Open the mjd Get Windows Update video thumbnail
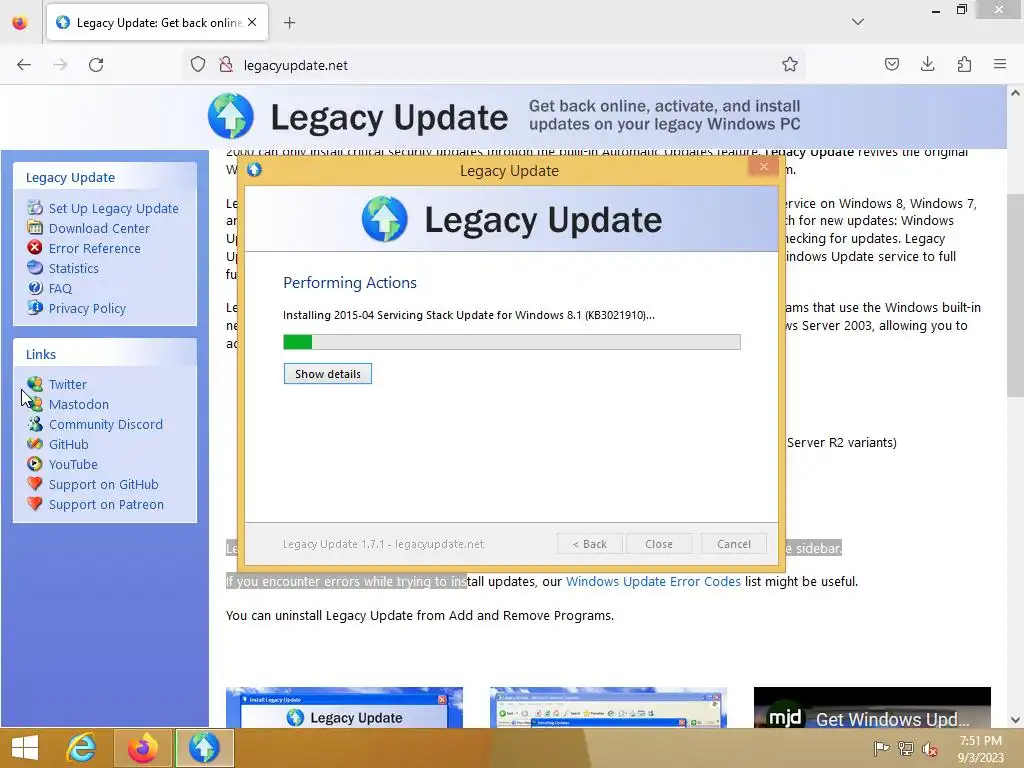The image size is (1024, 768). tap(872, 707)
